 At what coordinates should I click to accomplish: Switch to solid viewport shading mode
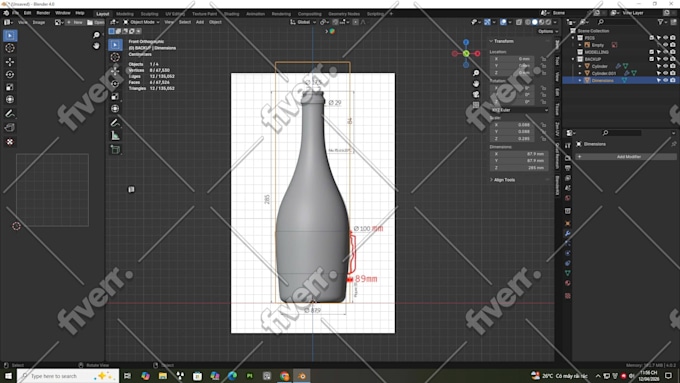pos(535,22)
